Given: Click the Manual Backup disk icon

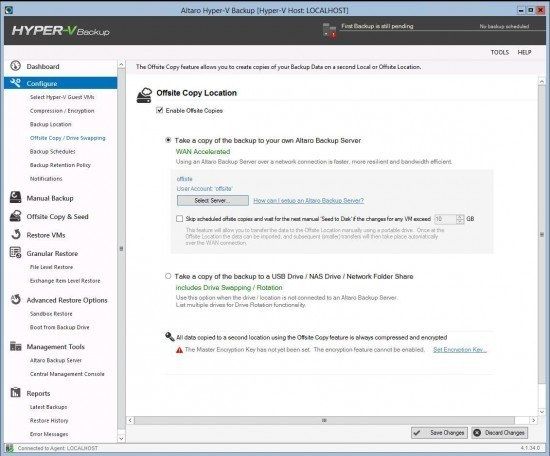Looking at the screenshot, I should pyautogui.click(x=15, y=197).
